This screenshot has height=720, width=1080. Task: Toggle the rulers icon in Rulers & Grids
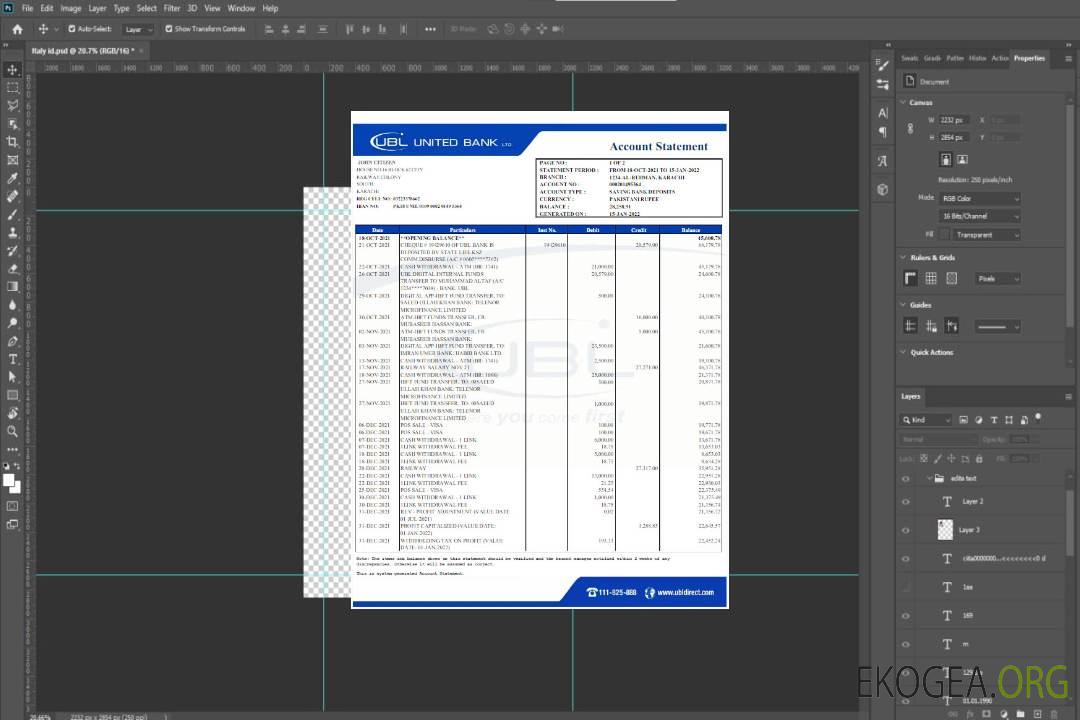911,278
